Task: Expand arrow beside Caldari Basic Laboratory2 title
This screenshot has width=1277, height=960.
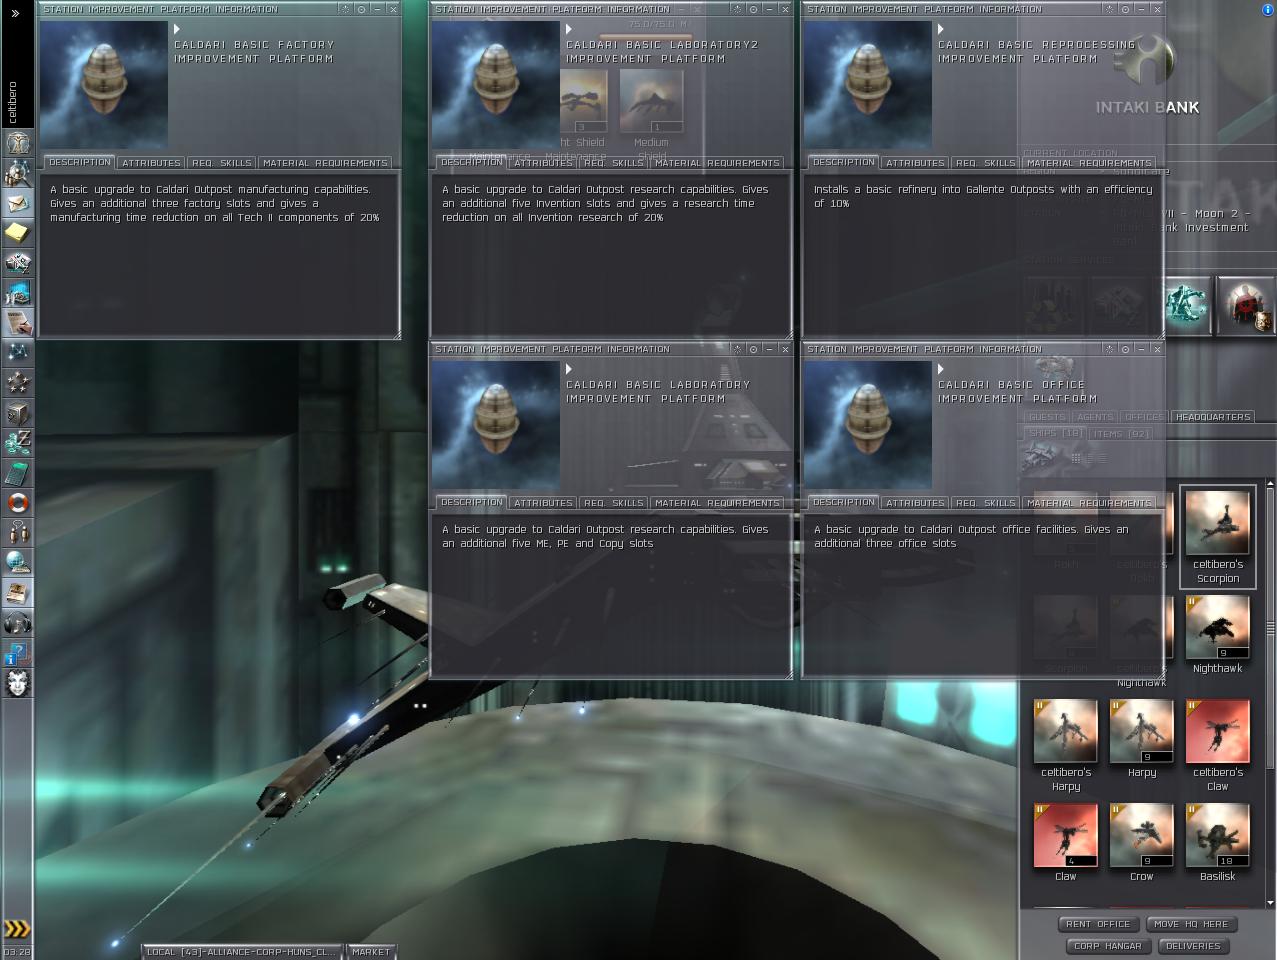Action: [569, 29]
